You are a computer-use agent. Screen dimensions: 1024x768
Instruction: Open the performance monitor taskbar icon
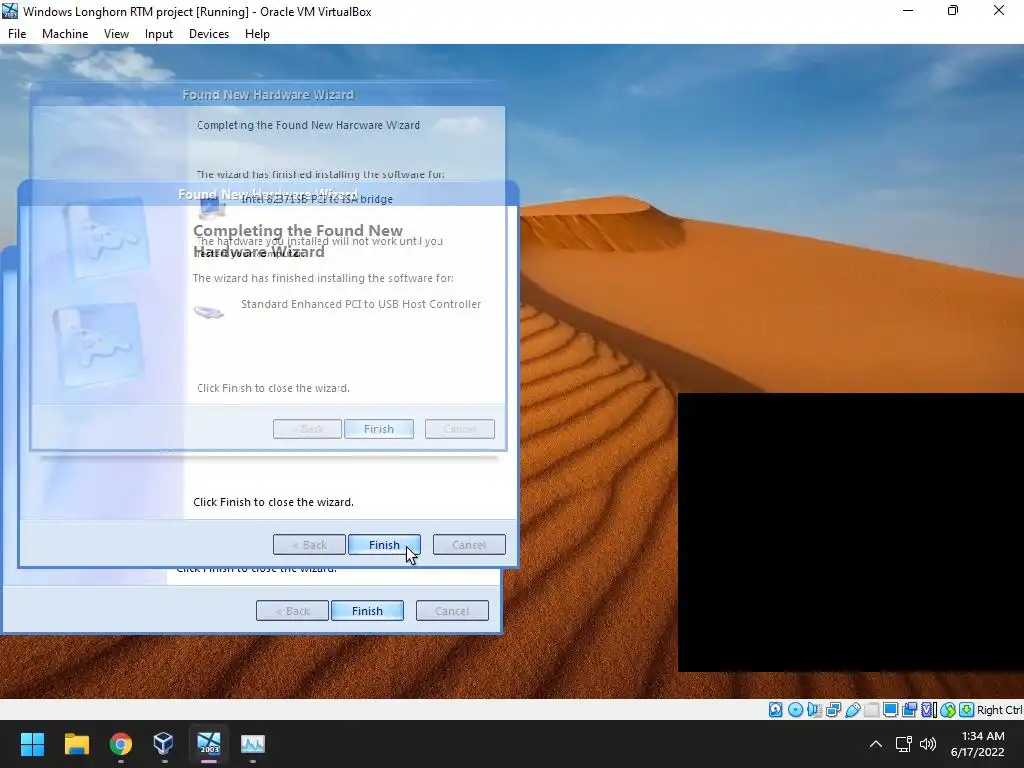tap(253, 744)
